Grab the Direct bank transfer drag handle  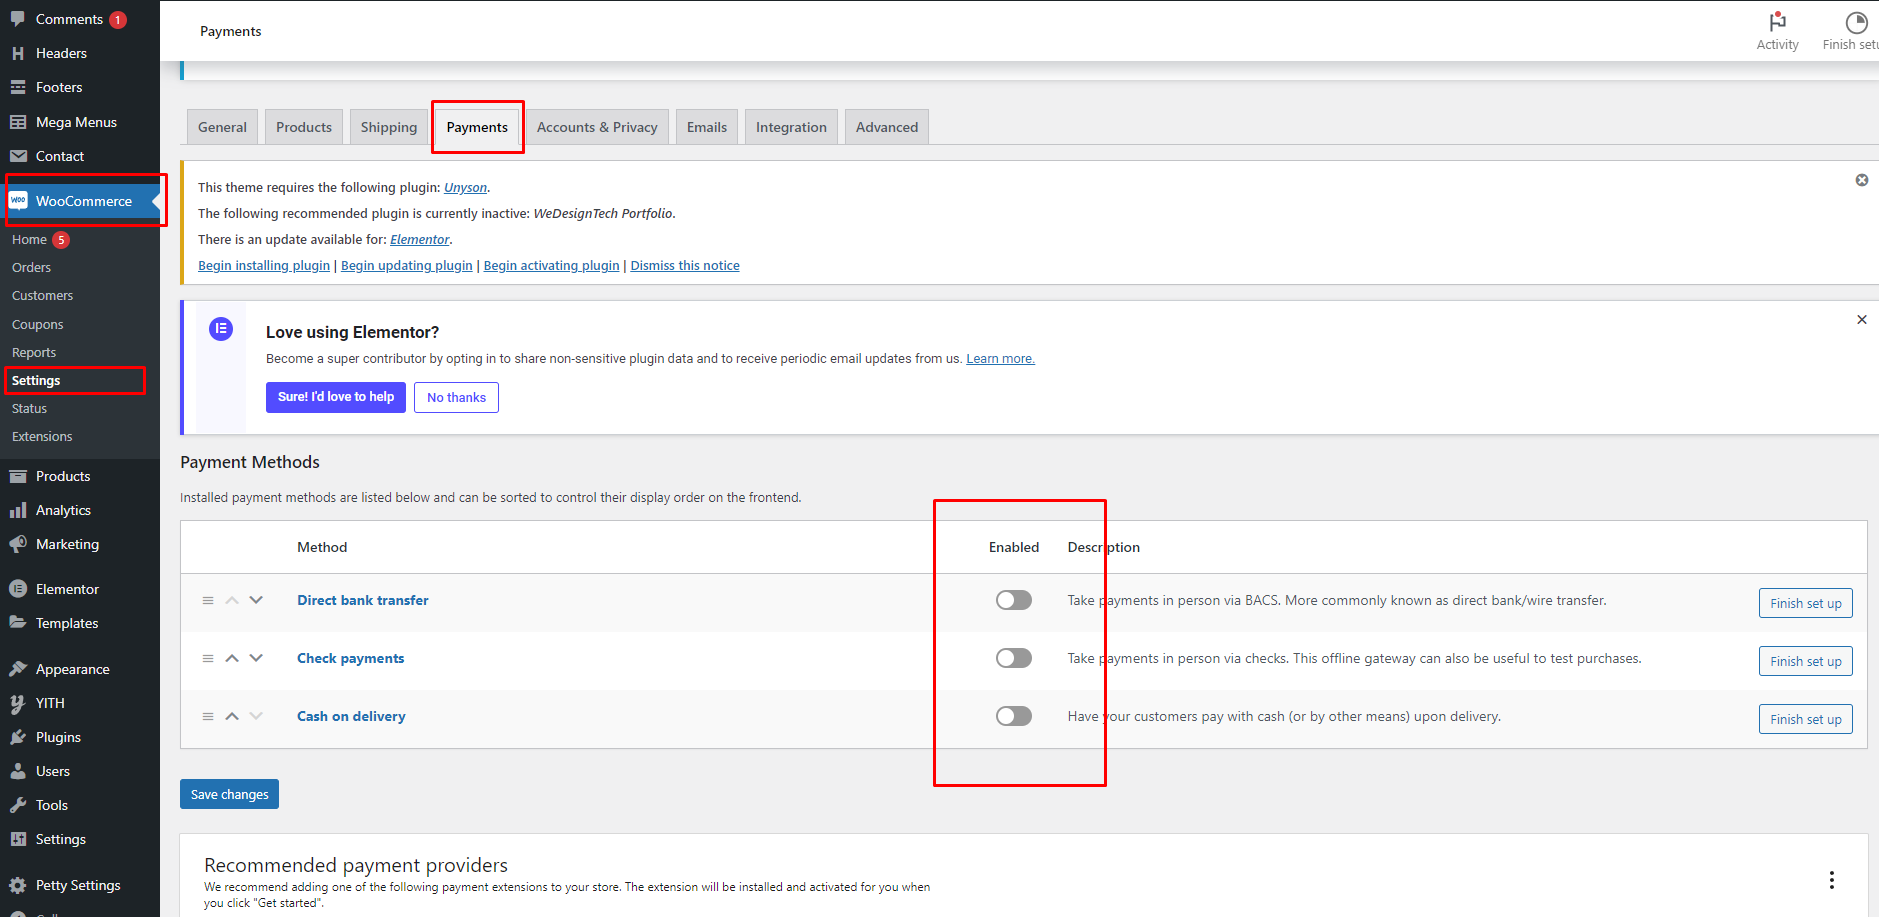208,601
